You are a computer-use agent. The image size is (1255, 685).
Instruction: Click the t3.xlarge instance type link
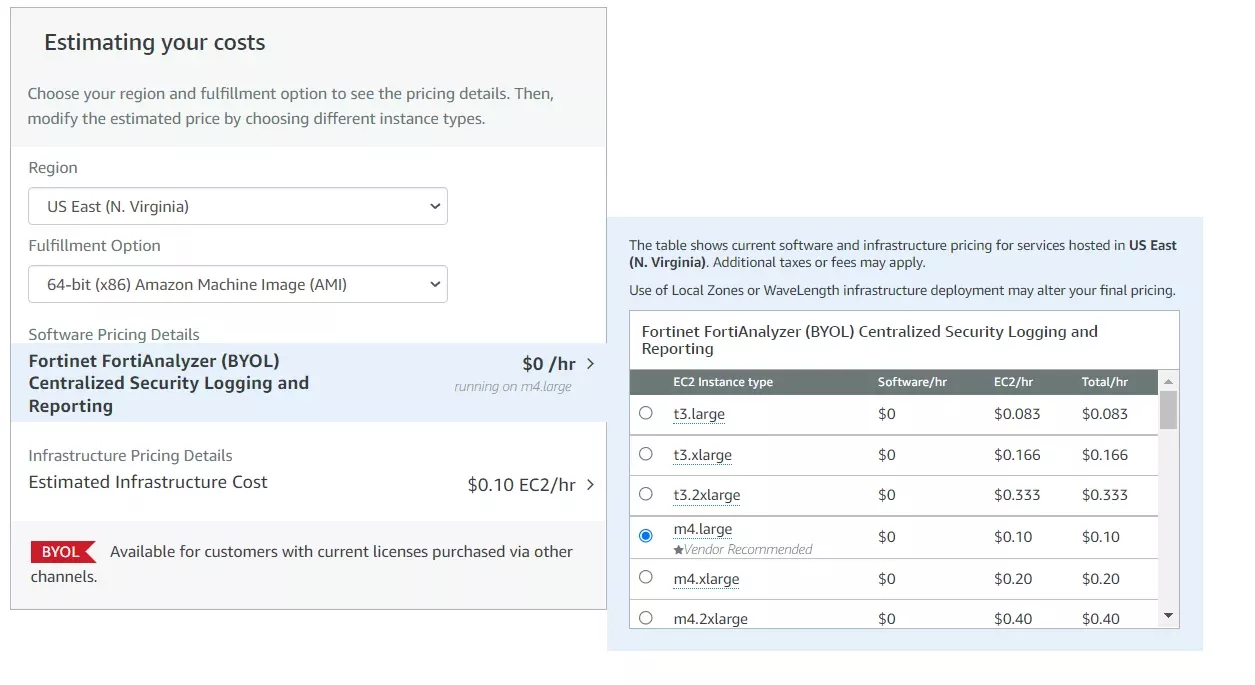pos(703,455)
